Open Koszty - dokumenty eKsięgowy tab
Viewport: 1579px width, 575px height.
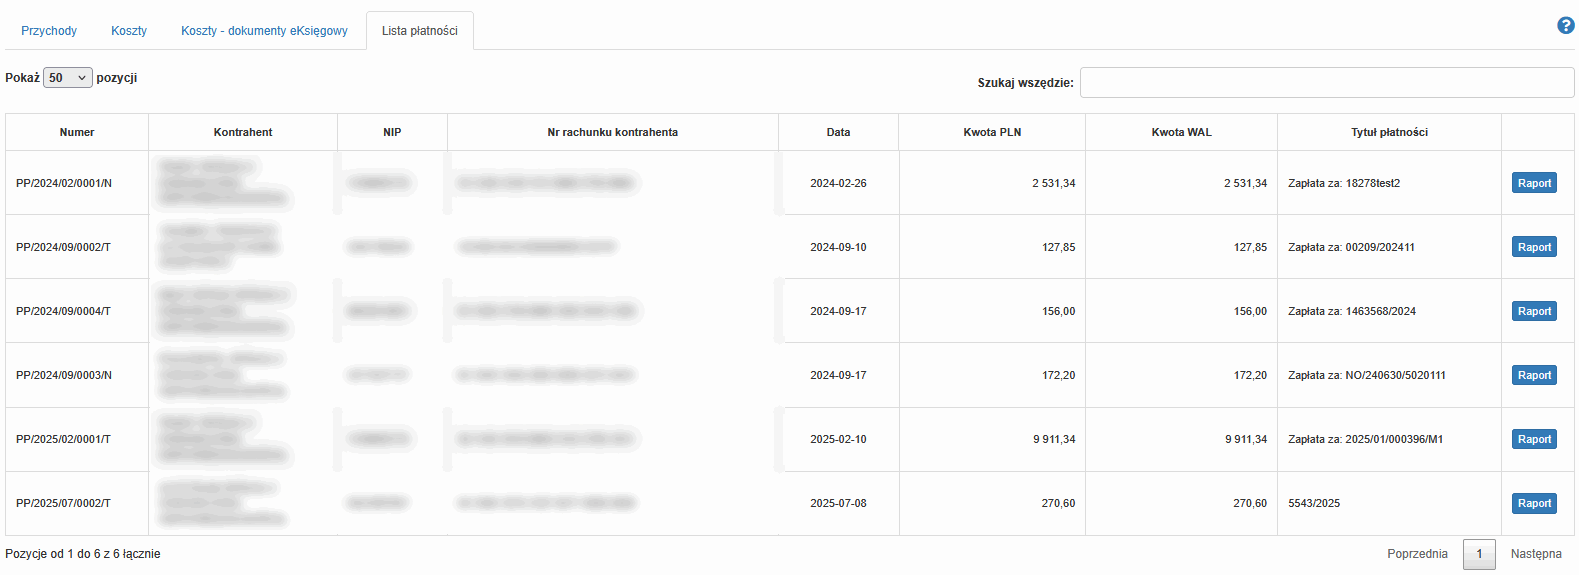click(x=264, y=31)
